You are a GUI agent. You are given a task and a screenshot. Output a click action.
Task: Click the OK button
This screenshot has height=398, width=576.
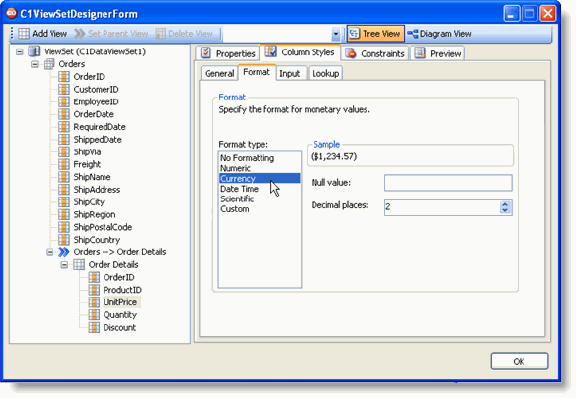click(x=519, y=362)
